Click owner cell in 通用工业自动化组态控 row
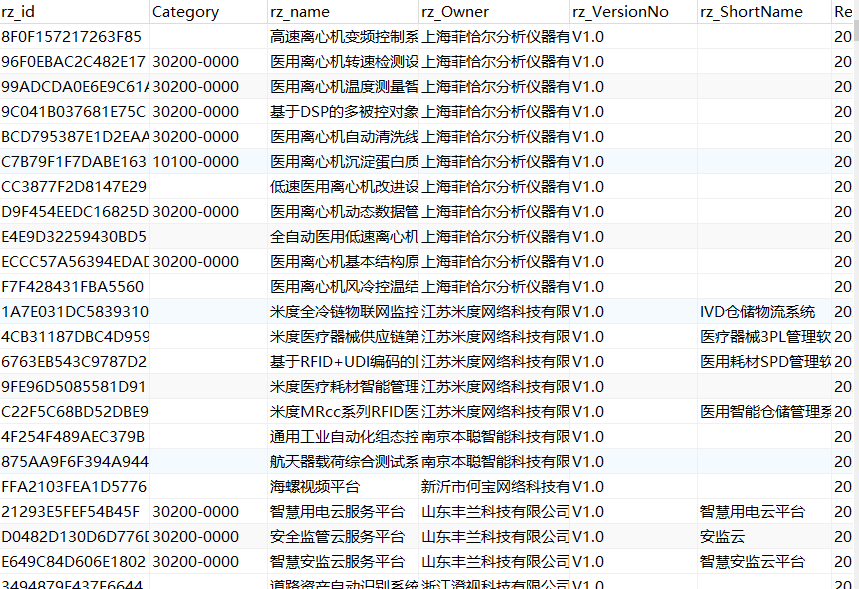This screenshot has height=589, width=859. coord(494,437)
